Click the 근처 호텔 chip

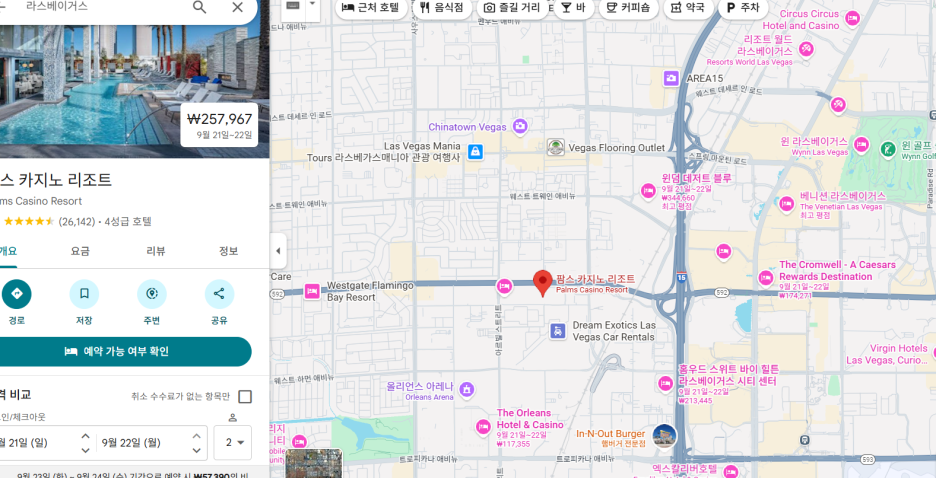coord(371,8)
